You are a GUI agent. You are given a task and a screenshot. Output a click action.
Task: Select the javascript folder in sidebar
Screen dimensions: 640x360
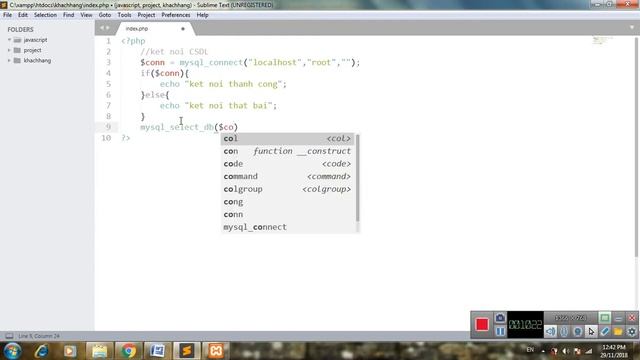(x=35, y=40)
